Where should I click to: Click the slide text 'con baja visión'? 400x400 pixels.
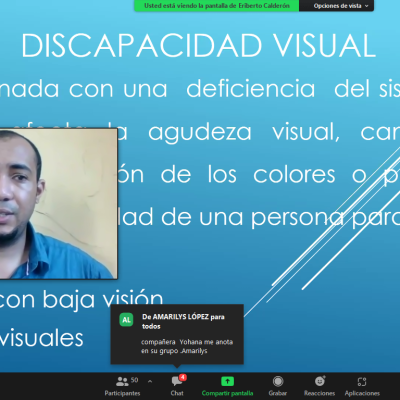click(81, 299)
